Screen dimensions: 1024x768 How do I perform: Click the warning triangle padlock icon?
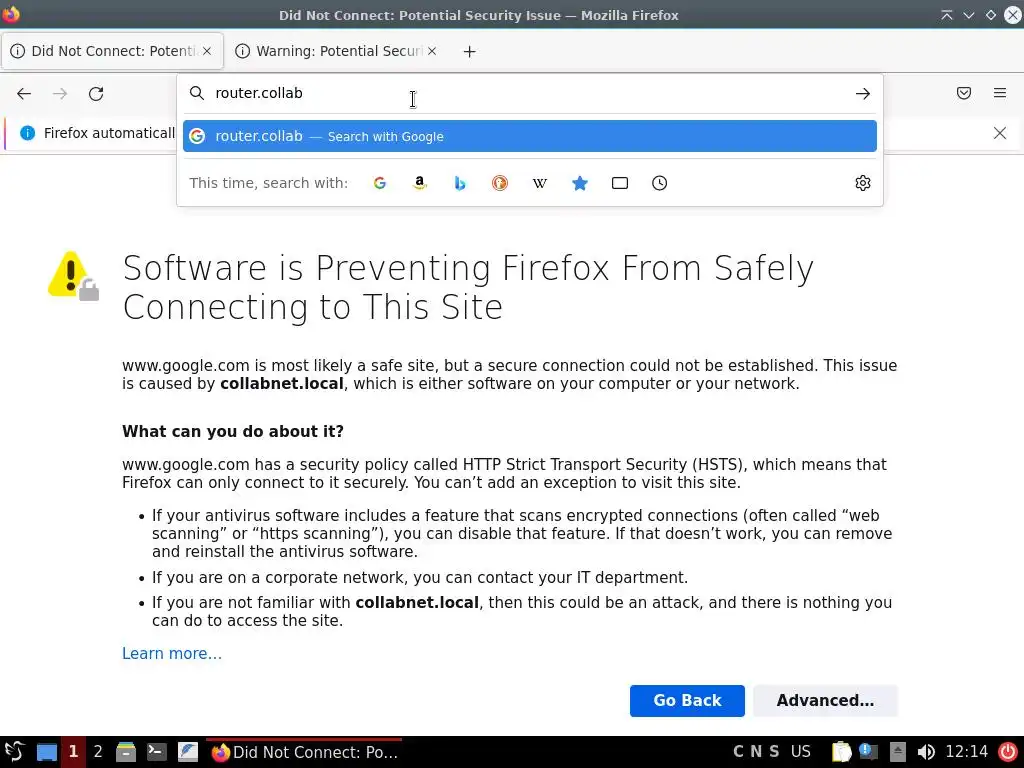[x=73, y=276]
